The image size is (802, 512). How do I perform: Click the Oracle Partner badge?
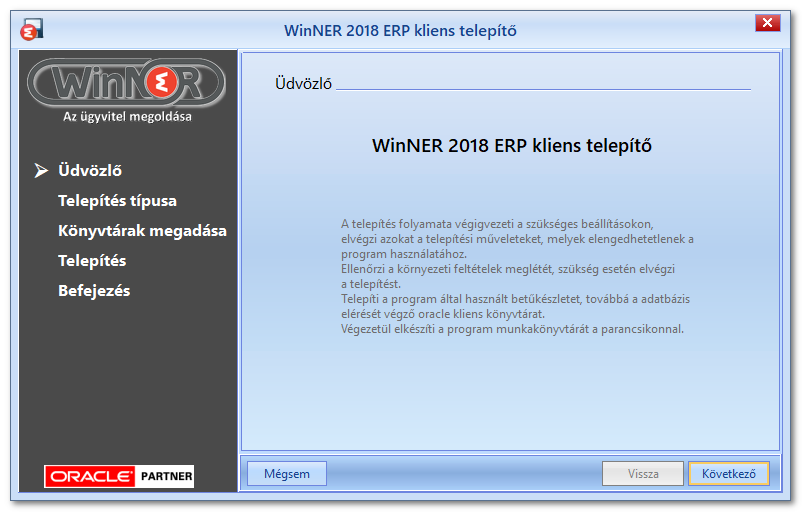tap(119, 476)
